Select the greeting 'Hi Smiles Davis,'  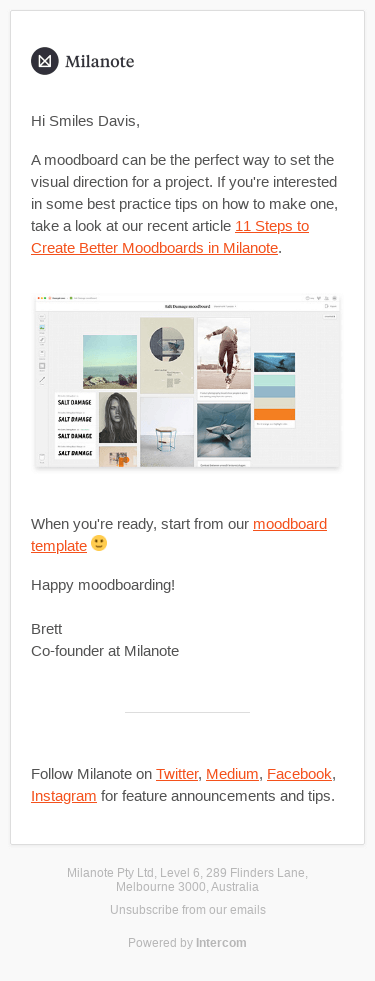pos(85,121)
